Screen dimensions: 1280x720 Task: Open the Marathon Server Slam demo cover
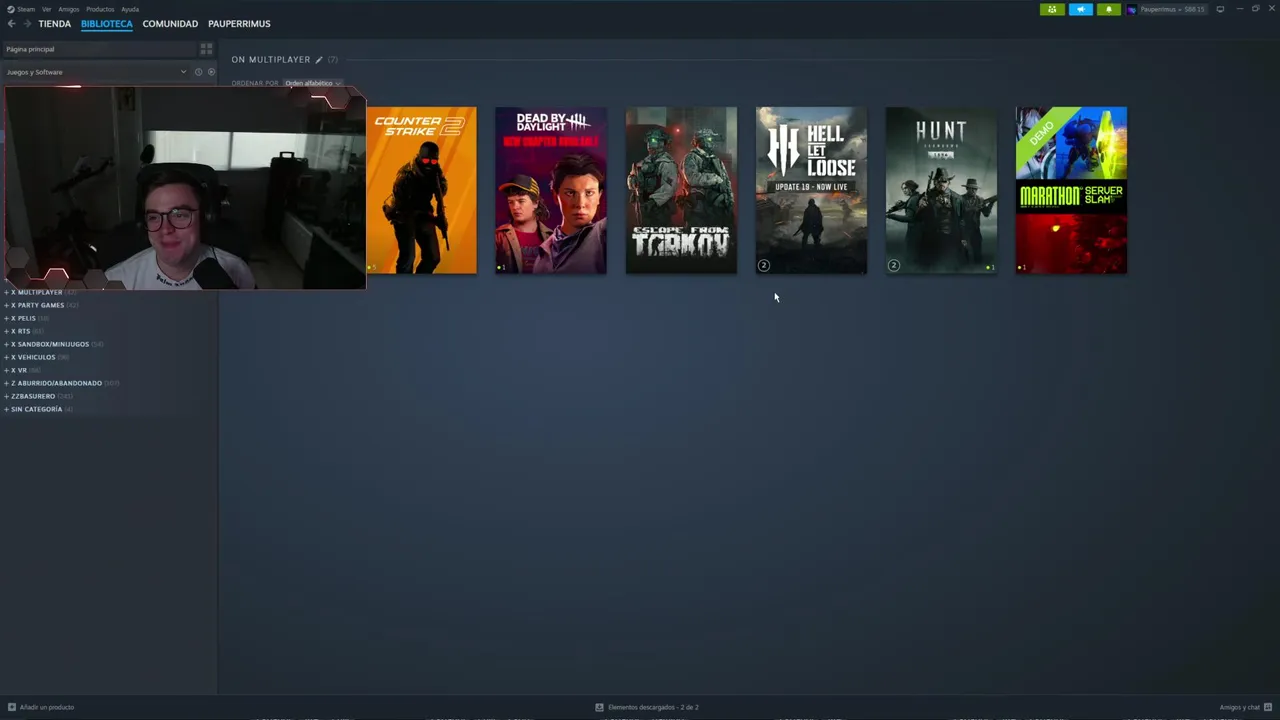(x=1071, y=190)
